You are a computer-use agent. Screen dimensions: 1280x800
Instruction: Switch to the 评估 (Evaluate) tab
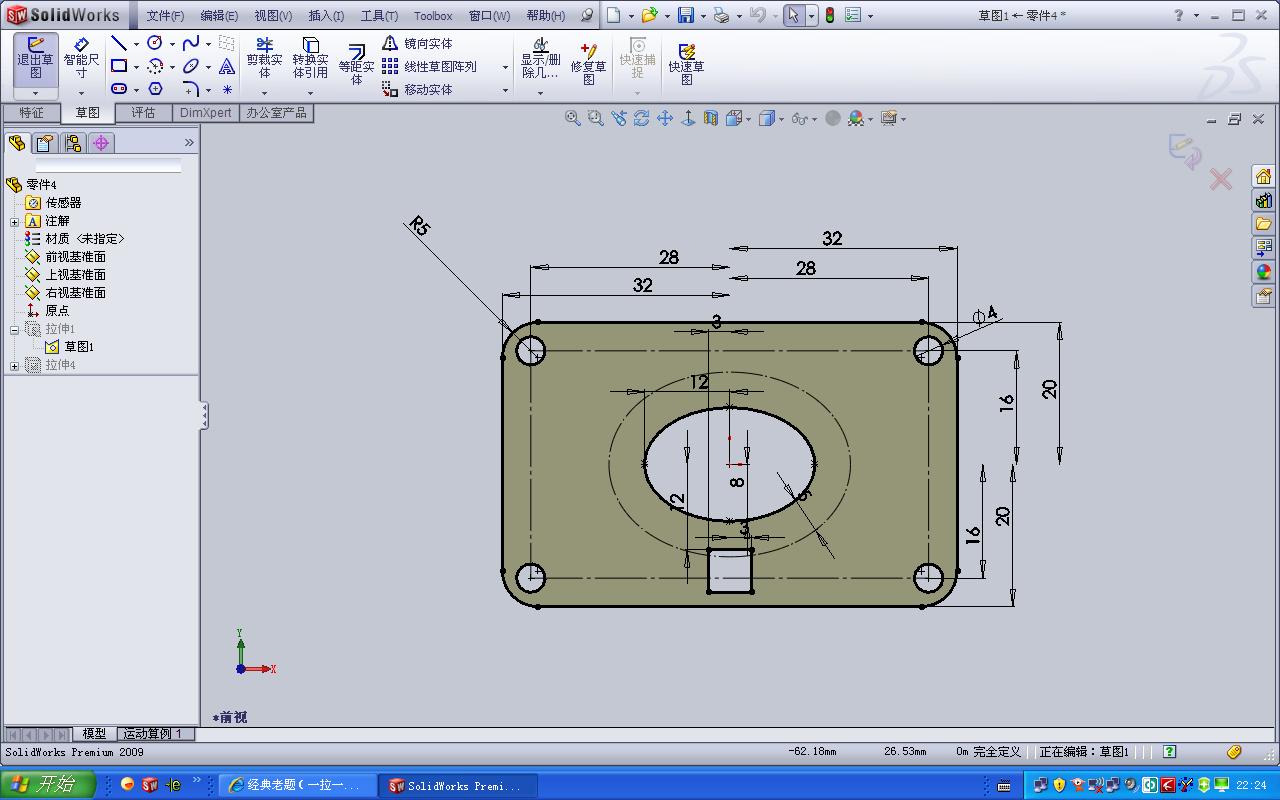click(143, 113)
